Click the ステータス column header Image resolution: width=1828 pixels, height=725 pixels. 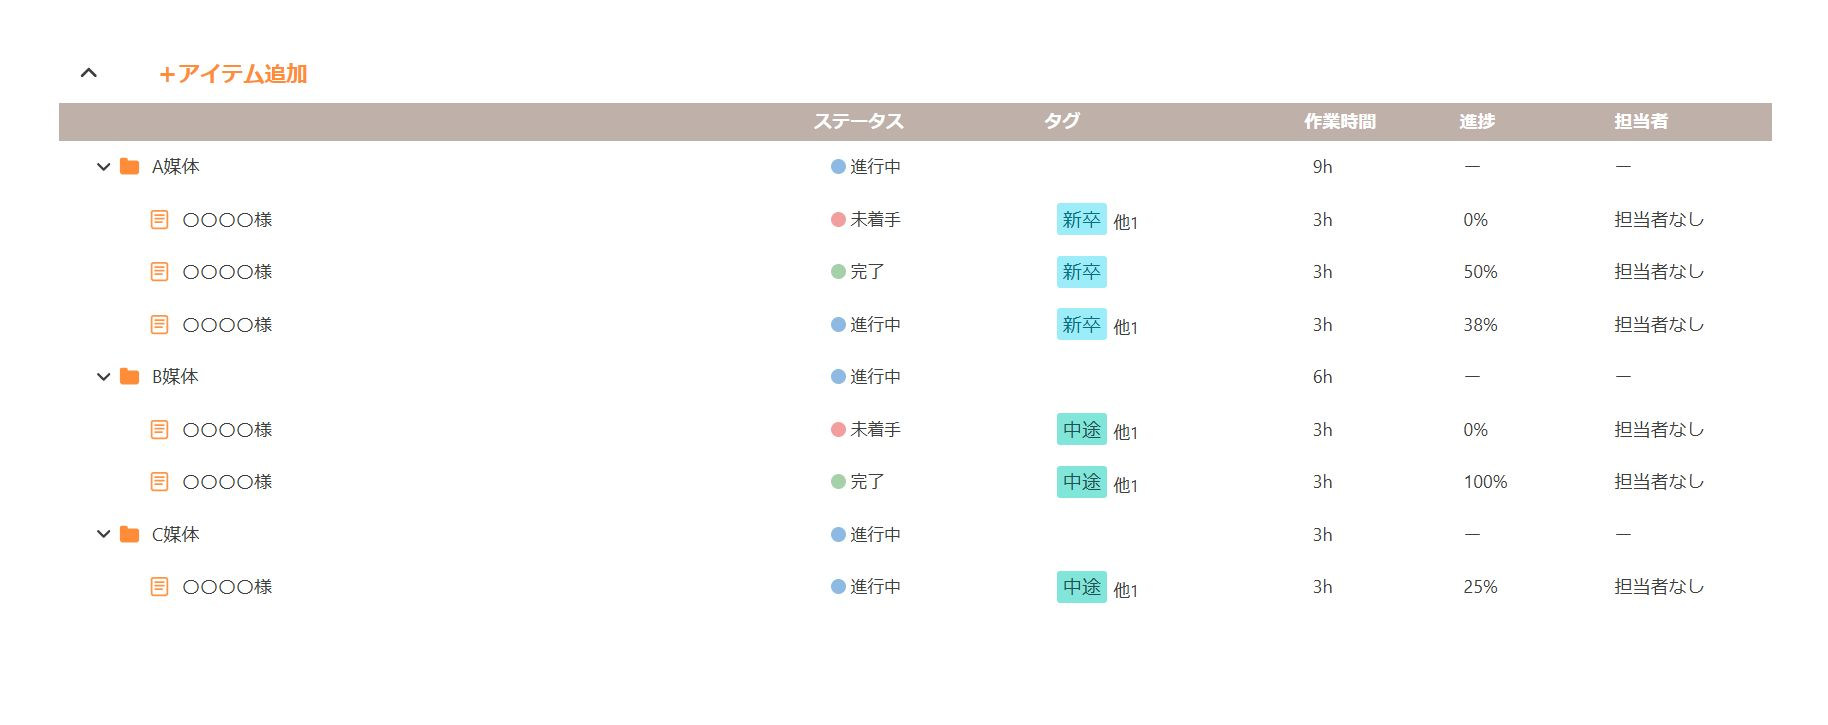(858, 122)
